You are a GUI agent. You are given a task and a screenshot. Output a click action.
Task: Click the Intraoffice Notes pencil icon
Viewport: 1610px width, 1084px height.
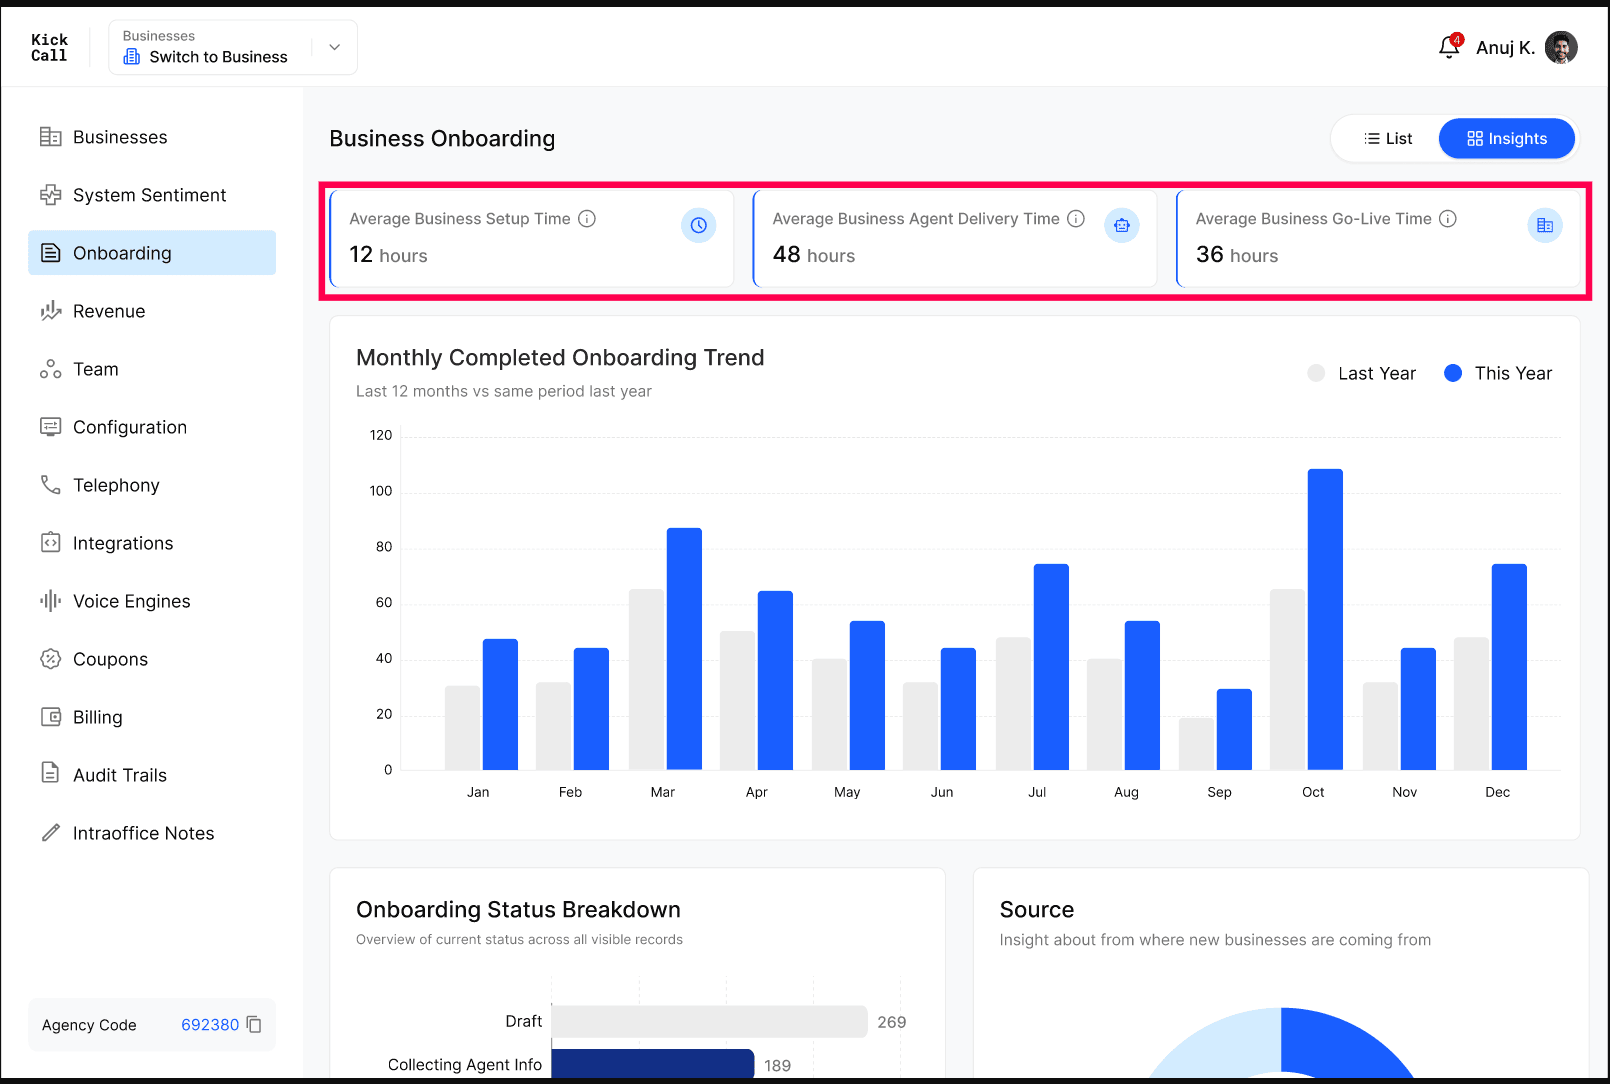point(50,833)
